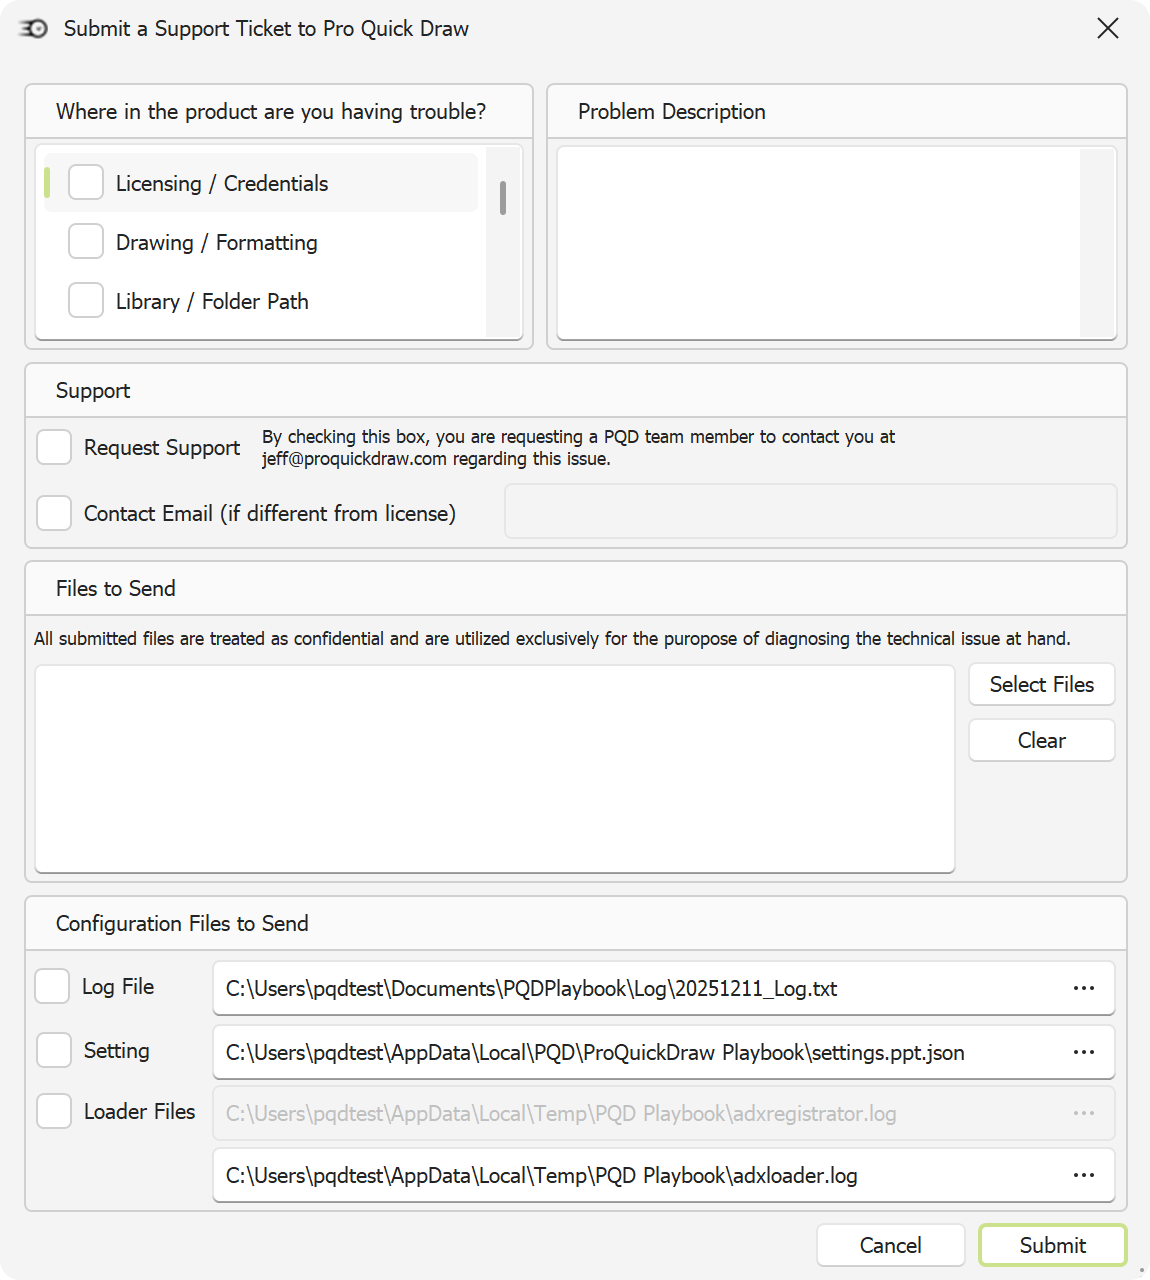Open the ellipsis browser for the Log File path
The height and width of the screenshot is (1280, 1150).
point(1084,988)
